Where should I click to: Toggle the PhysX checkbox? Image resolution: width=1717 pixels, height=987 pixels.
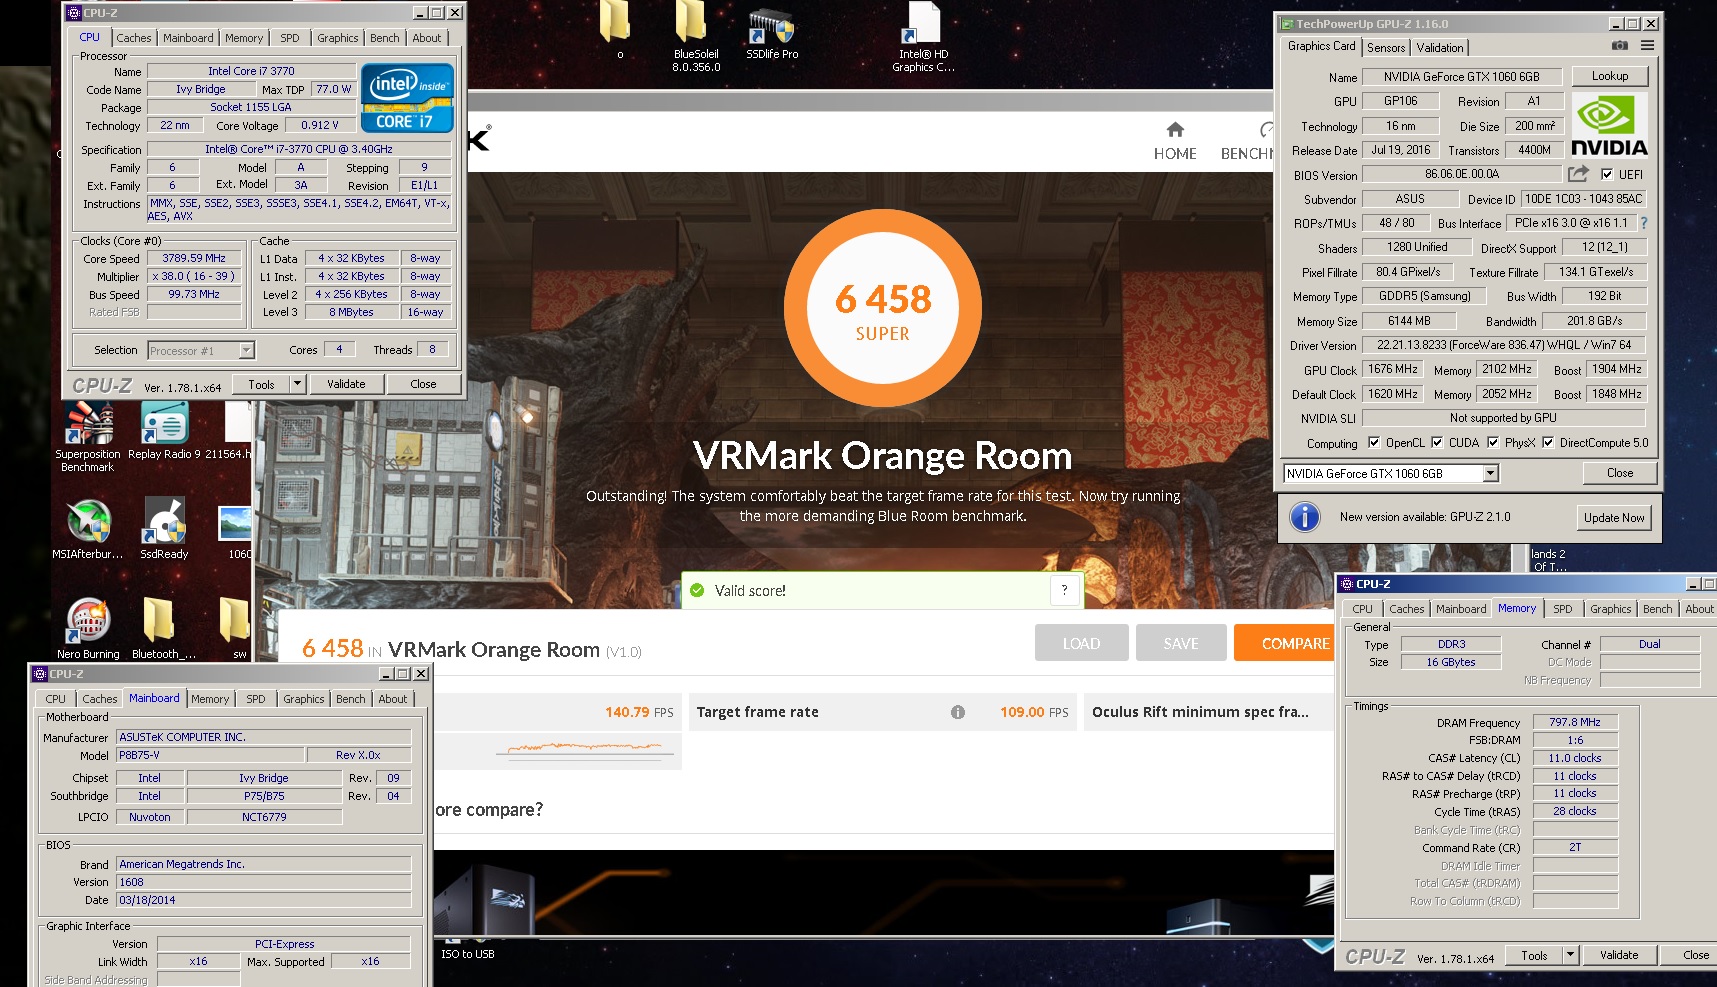pyautogui.click(x=1493, y=442)
